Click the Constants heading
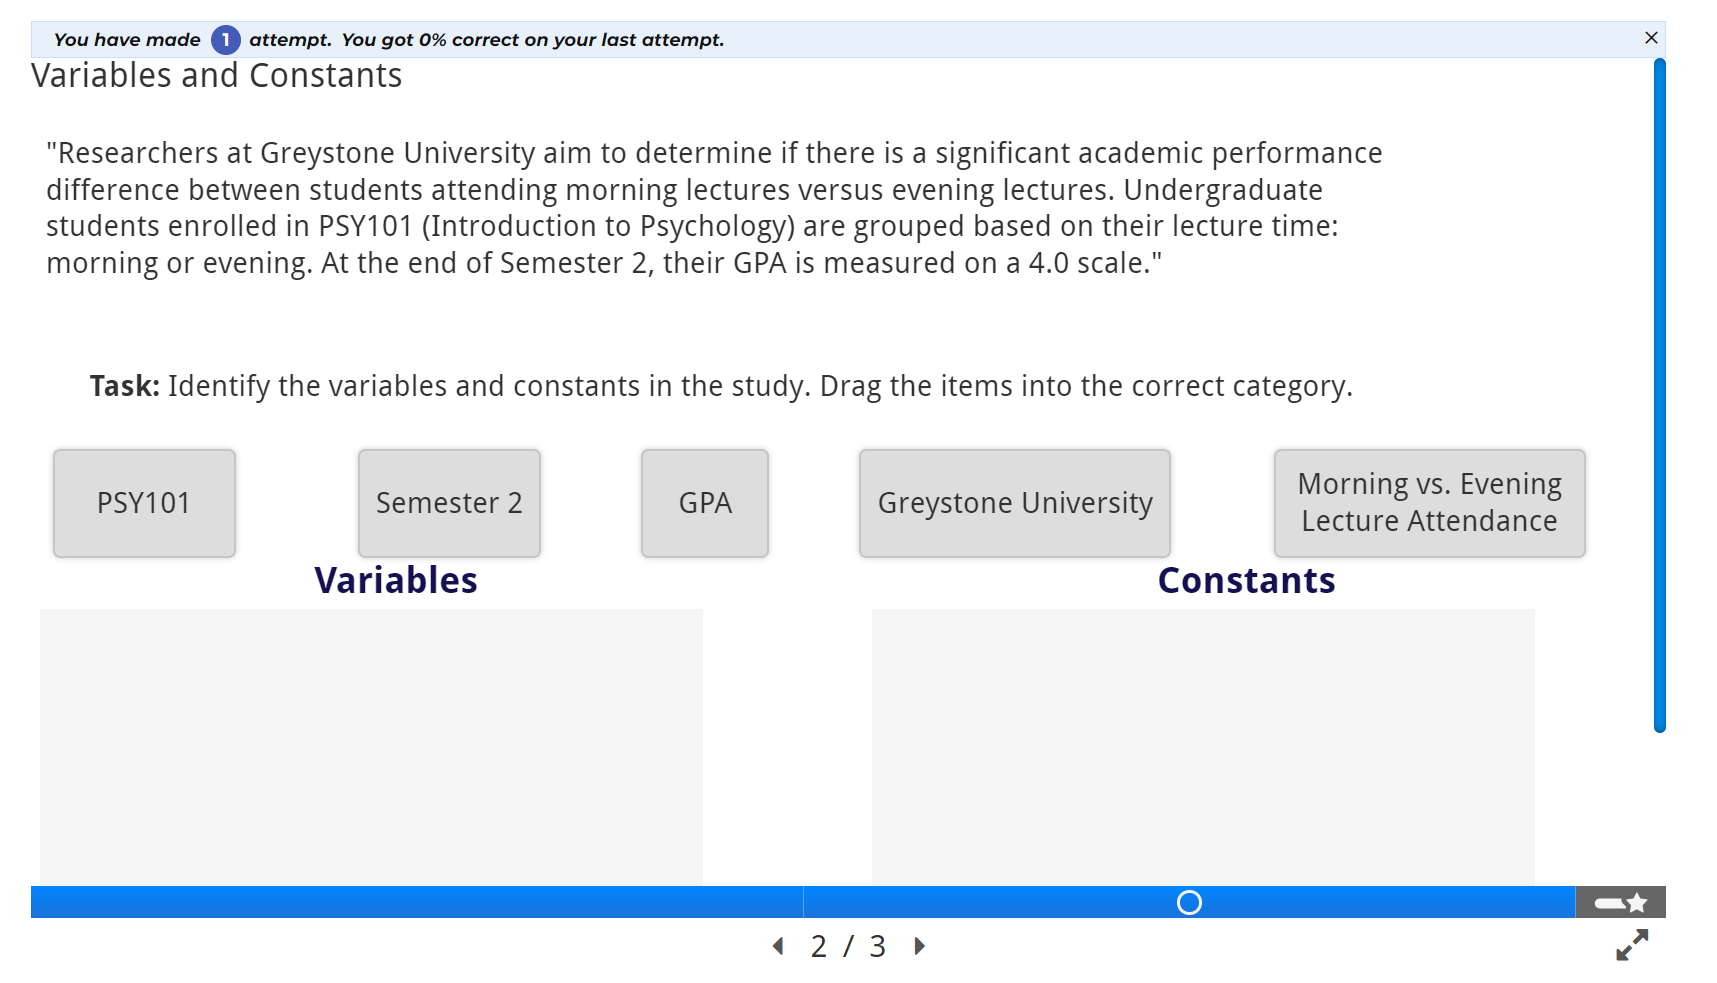Viewport: 1717px width, 983px height. (x=1246, y=581)
